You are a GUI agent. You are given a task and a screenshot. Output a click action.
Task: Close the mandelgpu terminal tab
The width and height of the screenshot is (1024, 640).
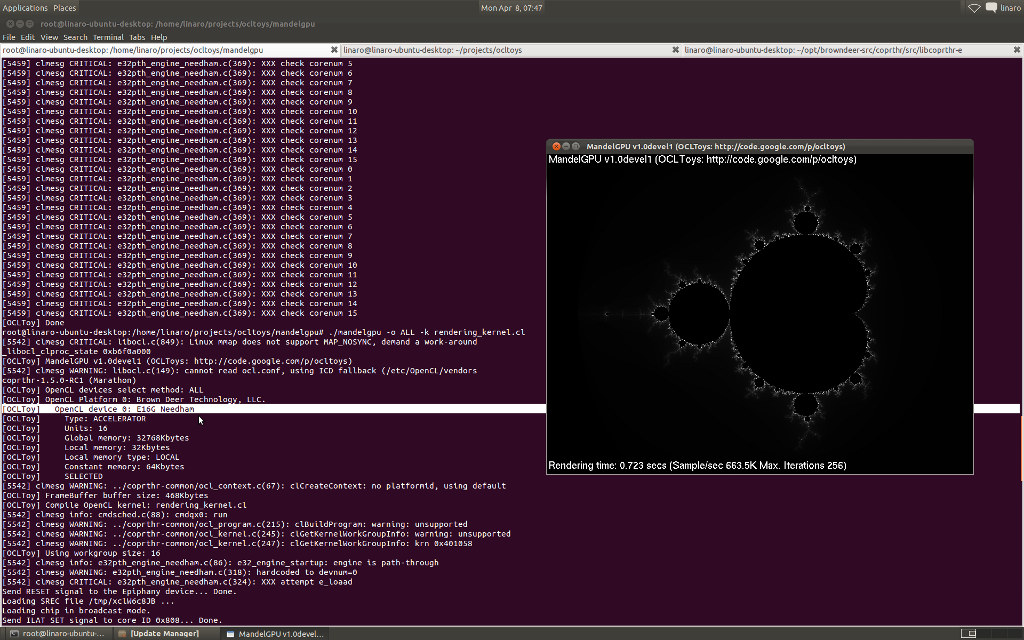pos(333,49)
